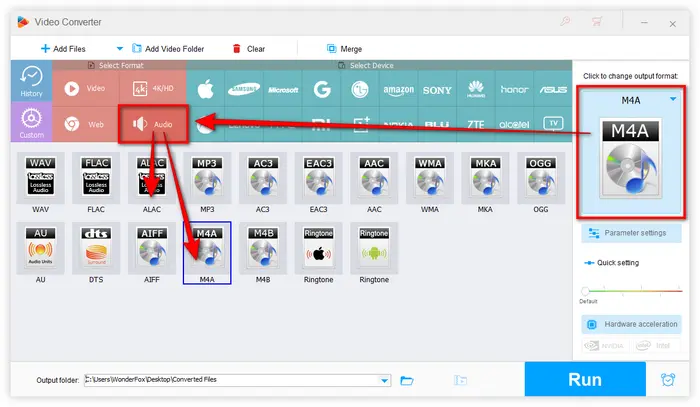Viewport: 700px width, 407px height.
Task: Open the Alcatel device category
Action: click(514, 124)
